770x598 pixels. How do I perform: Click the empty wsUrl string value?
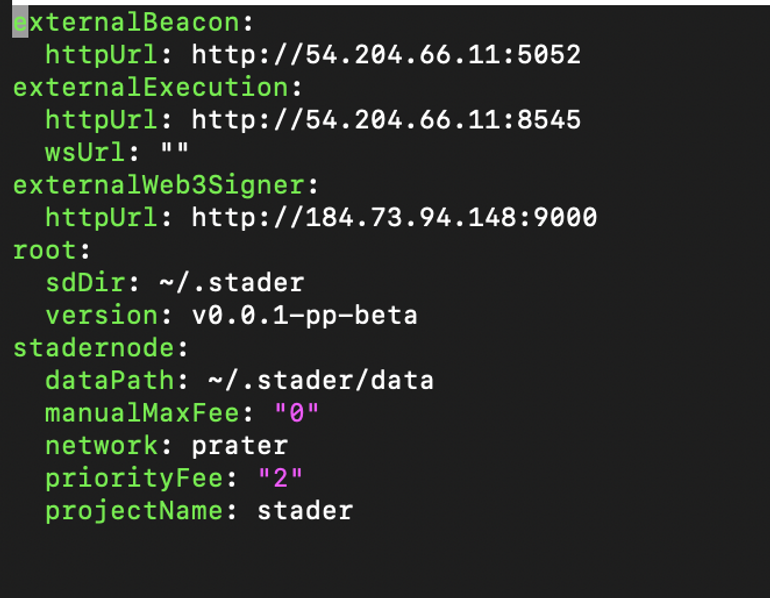click(175, 152)
